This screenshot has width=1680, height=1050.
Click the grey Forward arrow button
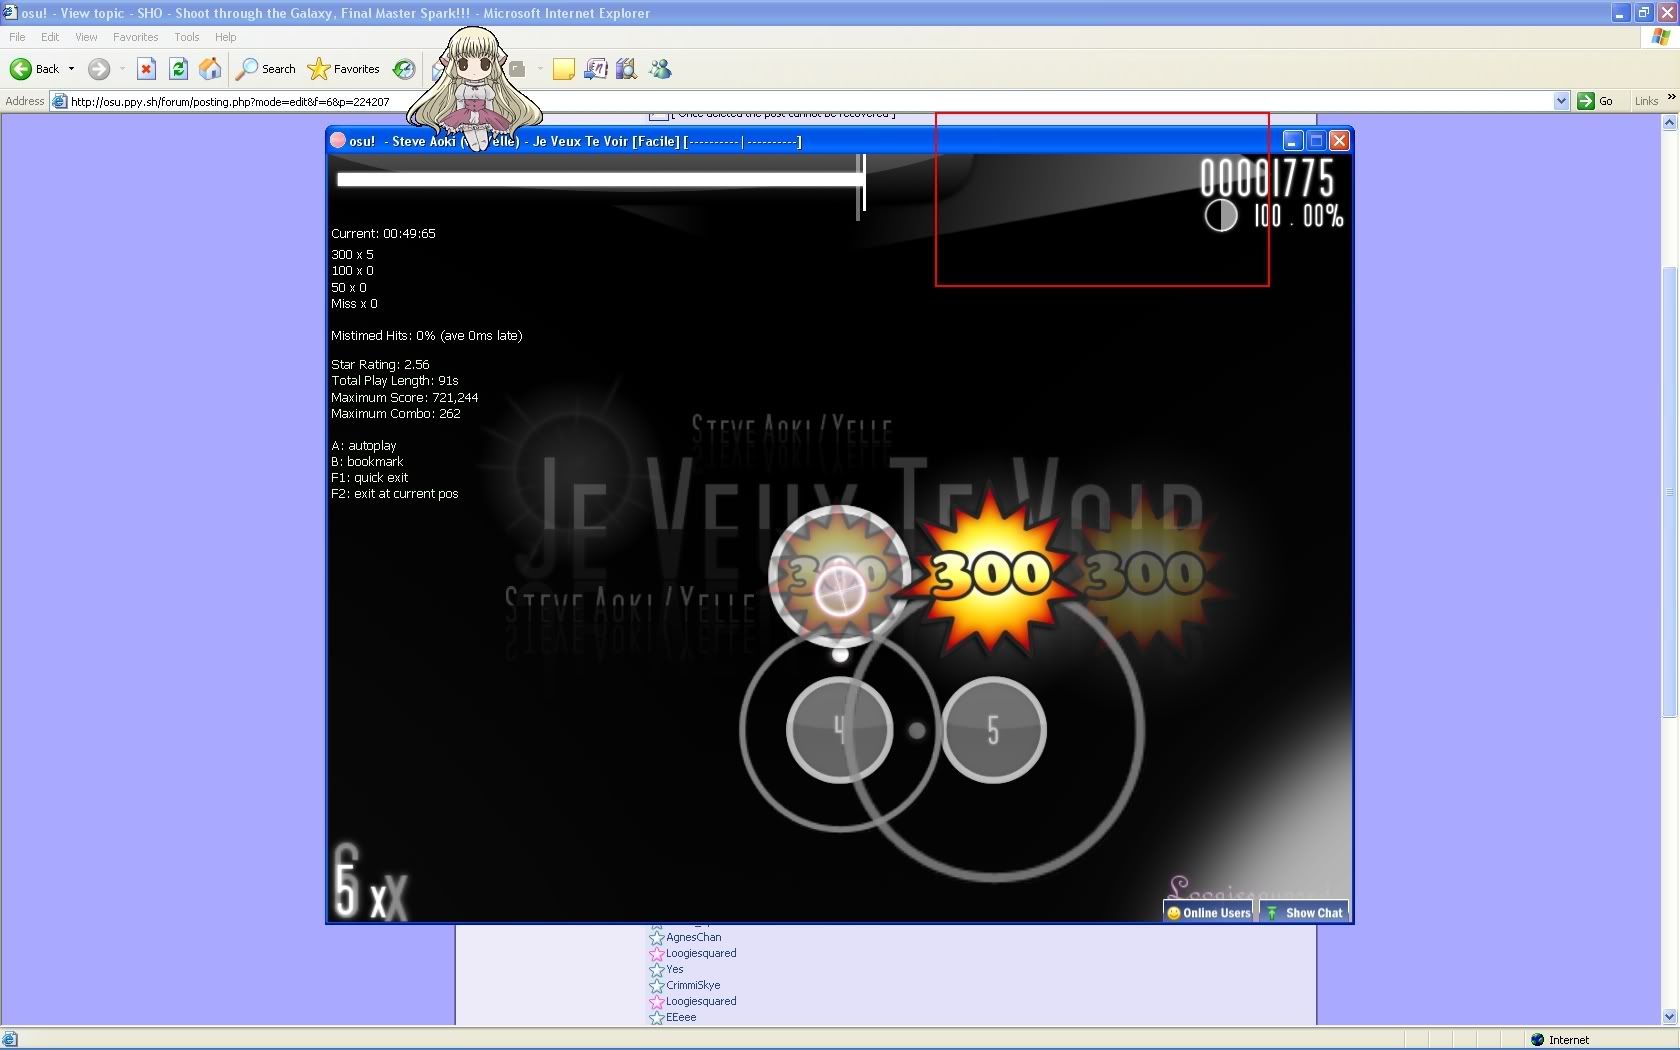[x=98, y=69]
